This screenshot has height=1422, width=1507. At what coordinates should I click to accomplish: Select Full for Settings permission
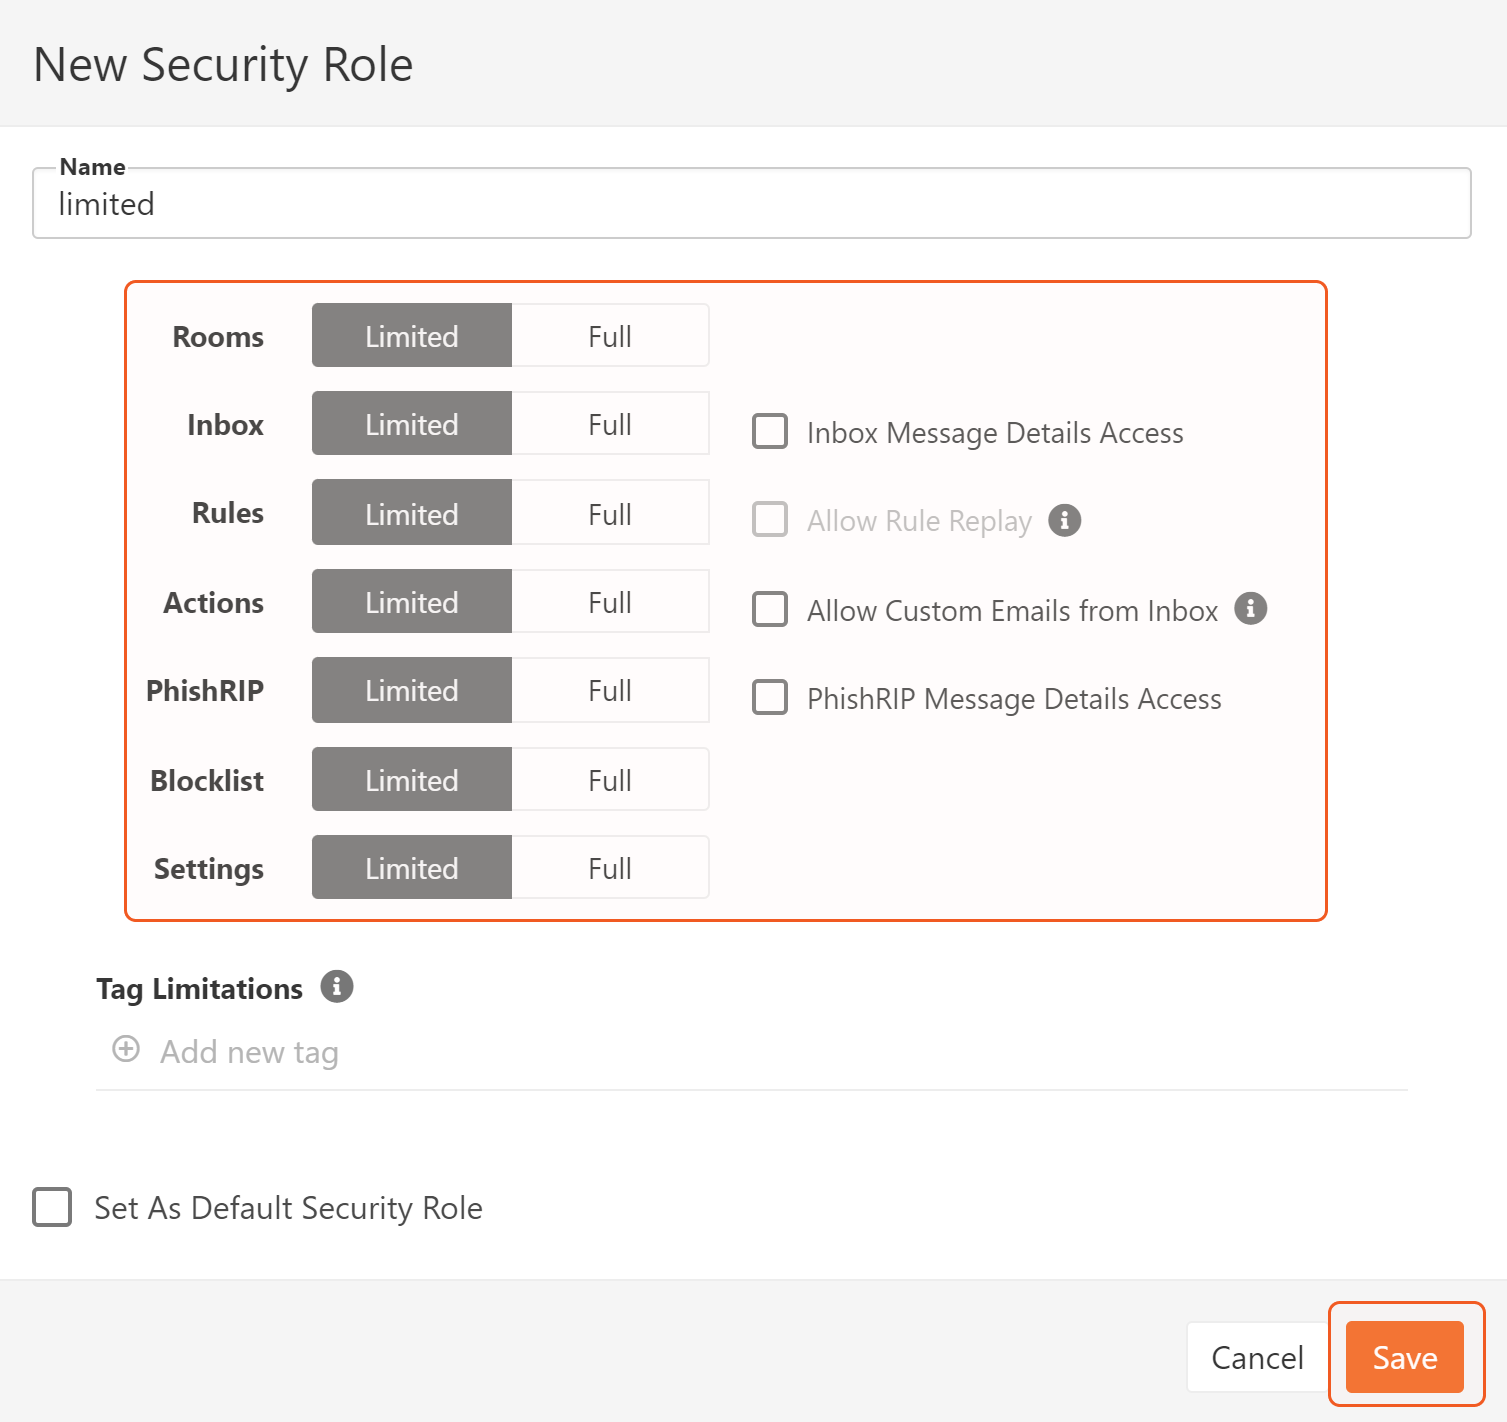coord(609,868)
